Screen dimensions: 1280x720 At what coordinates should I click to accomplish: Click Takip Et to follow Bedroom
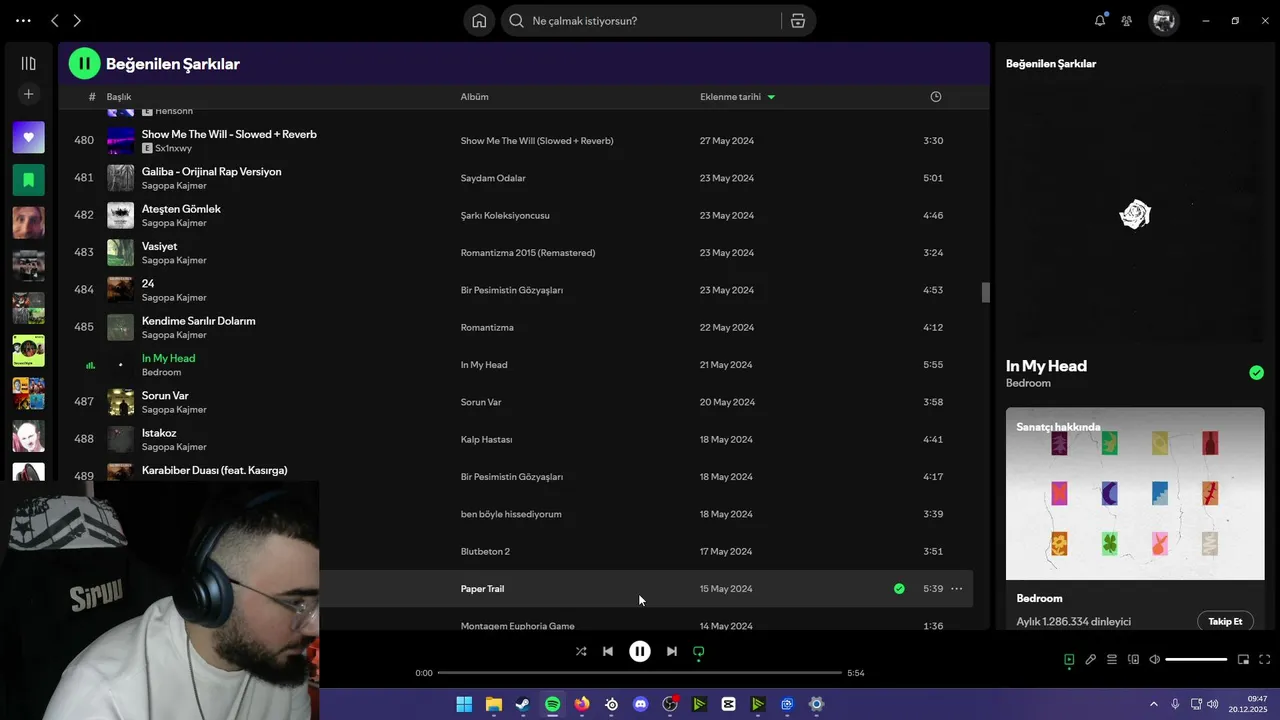[1225, 621]
